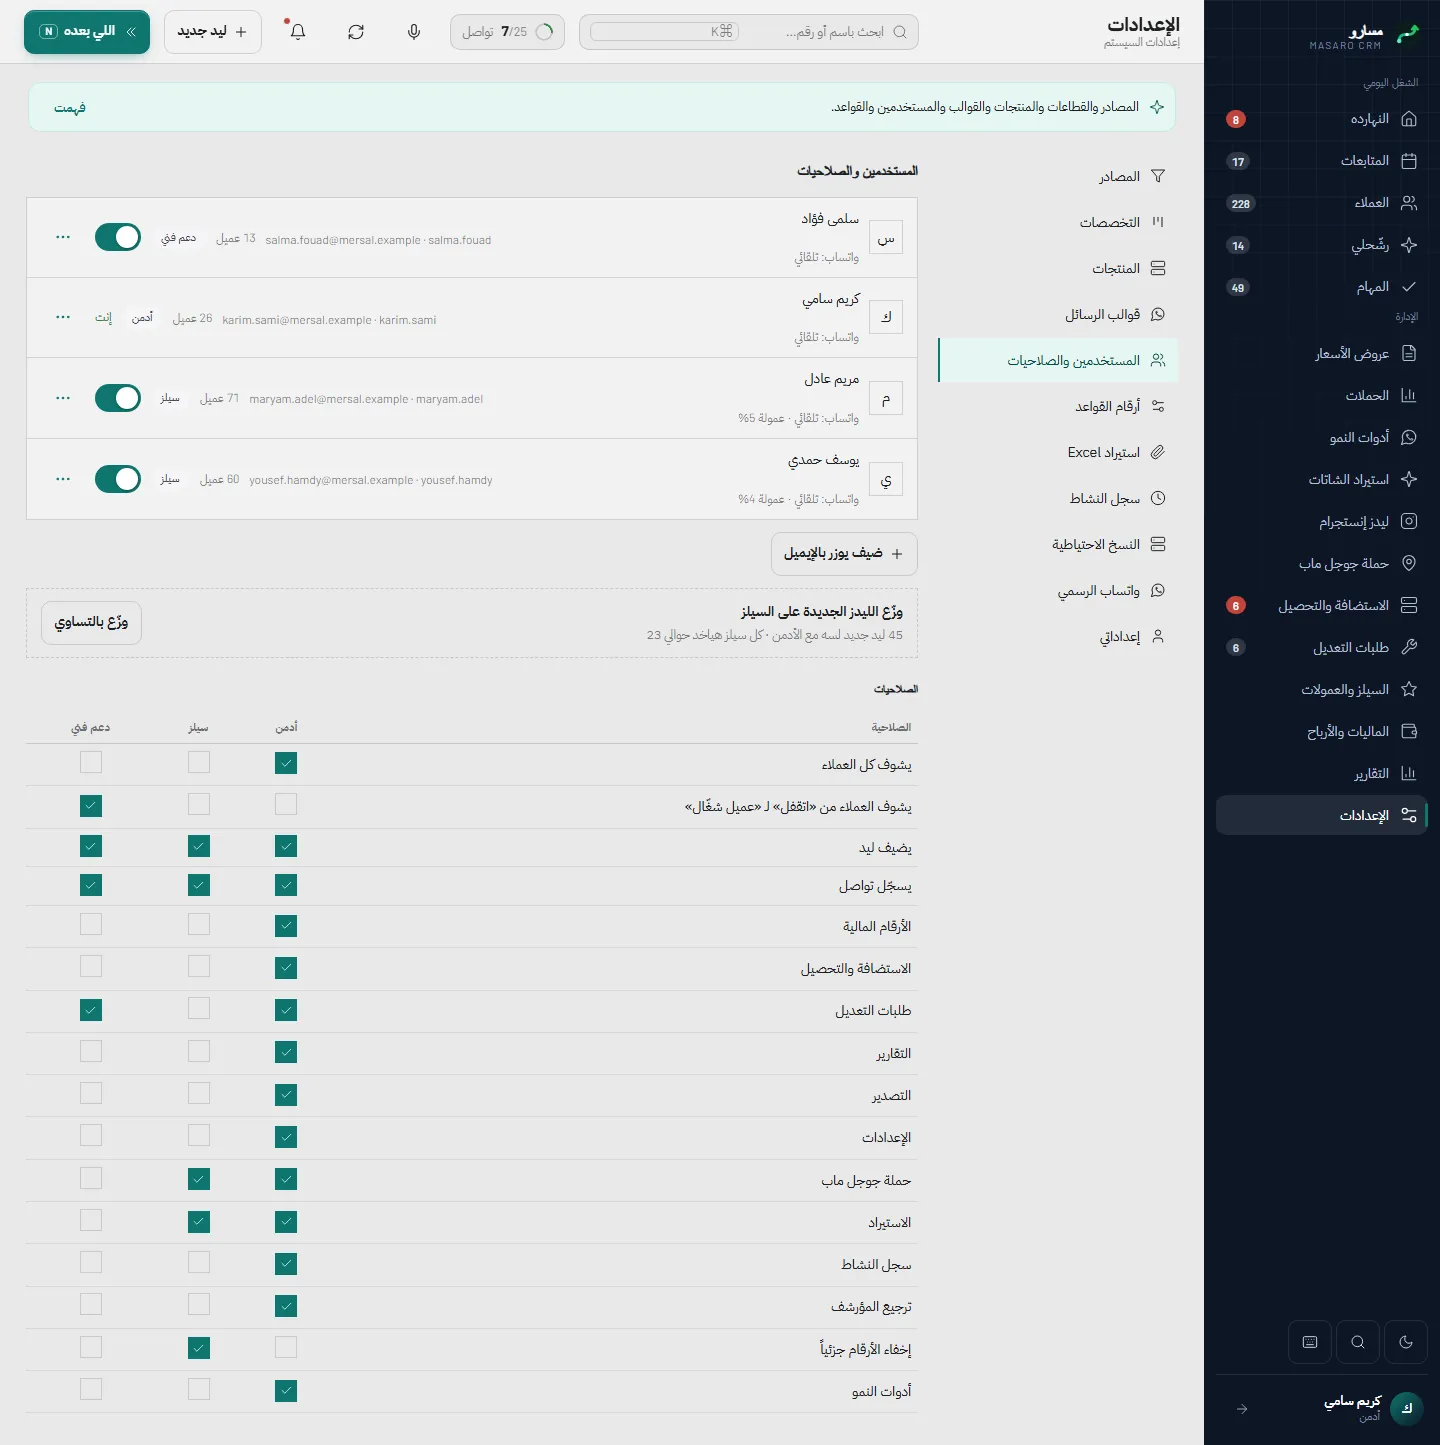Viewport: 1440px width, 1445px height.
Task: Click اللي بعده next button
Action: 87,32
